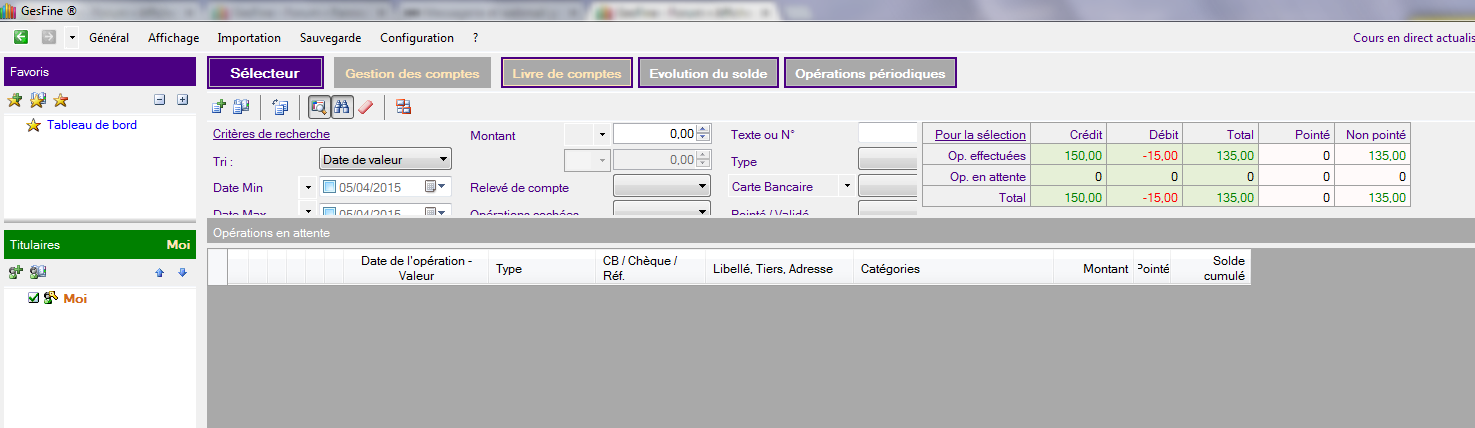Open the Date Min calendar picker
Viewport: 1475px width, 428px height.
point(435,187)
